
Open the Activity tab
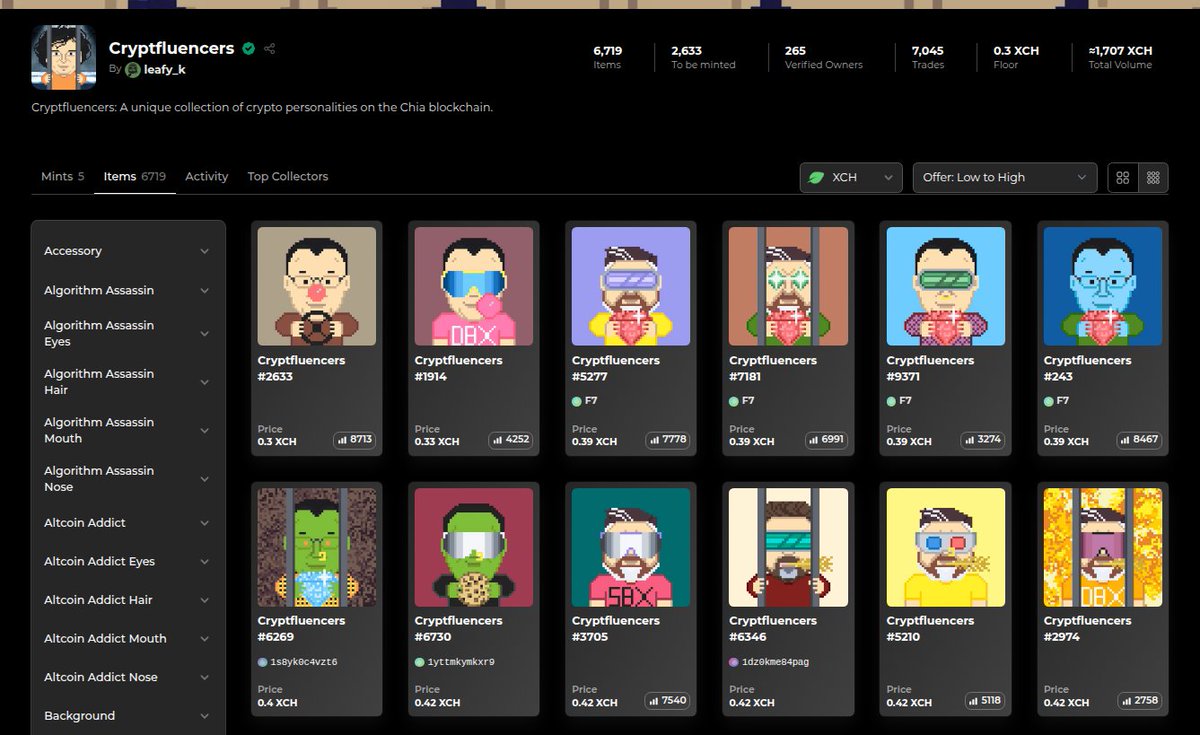207,176
